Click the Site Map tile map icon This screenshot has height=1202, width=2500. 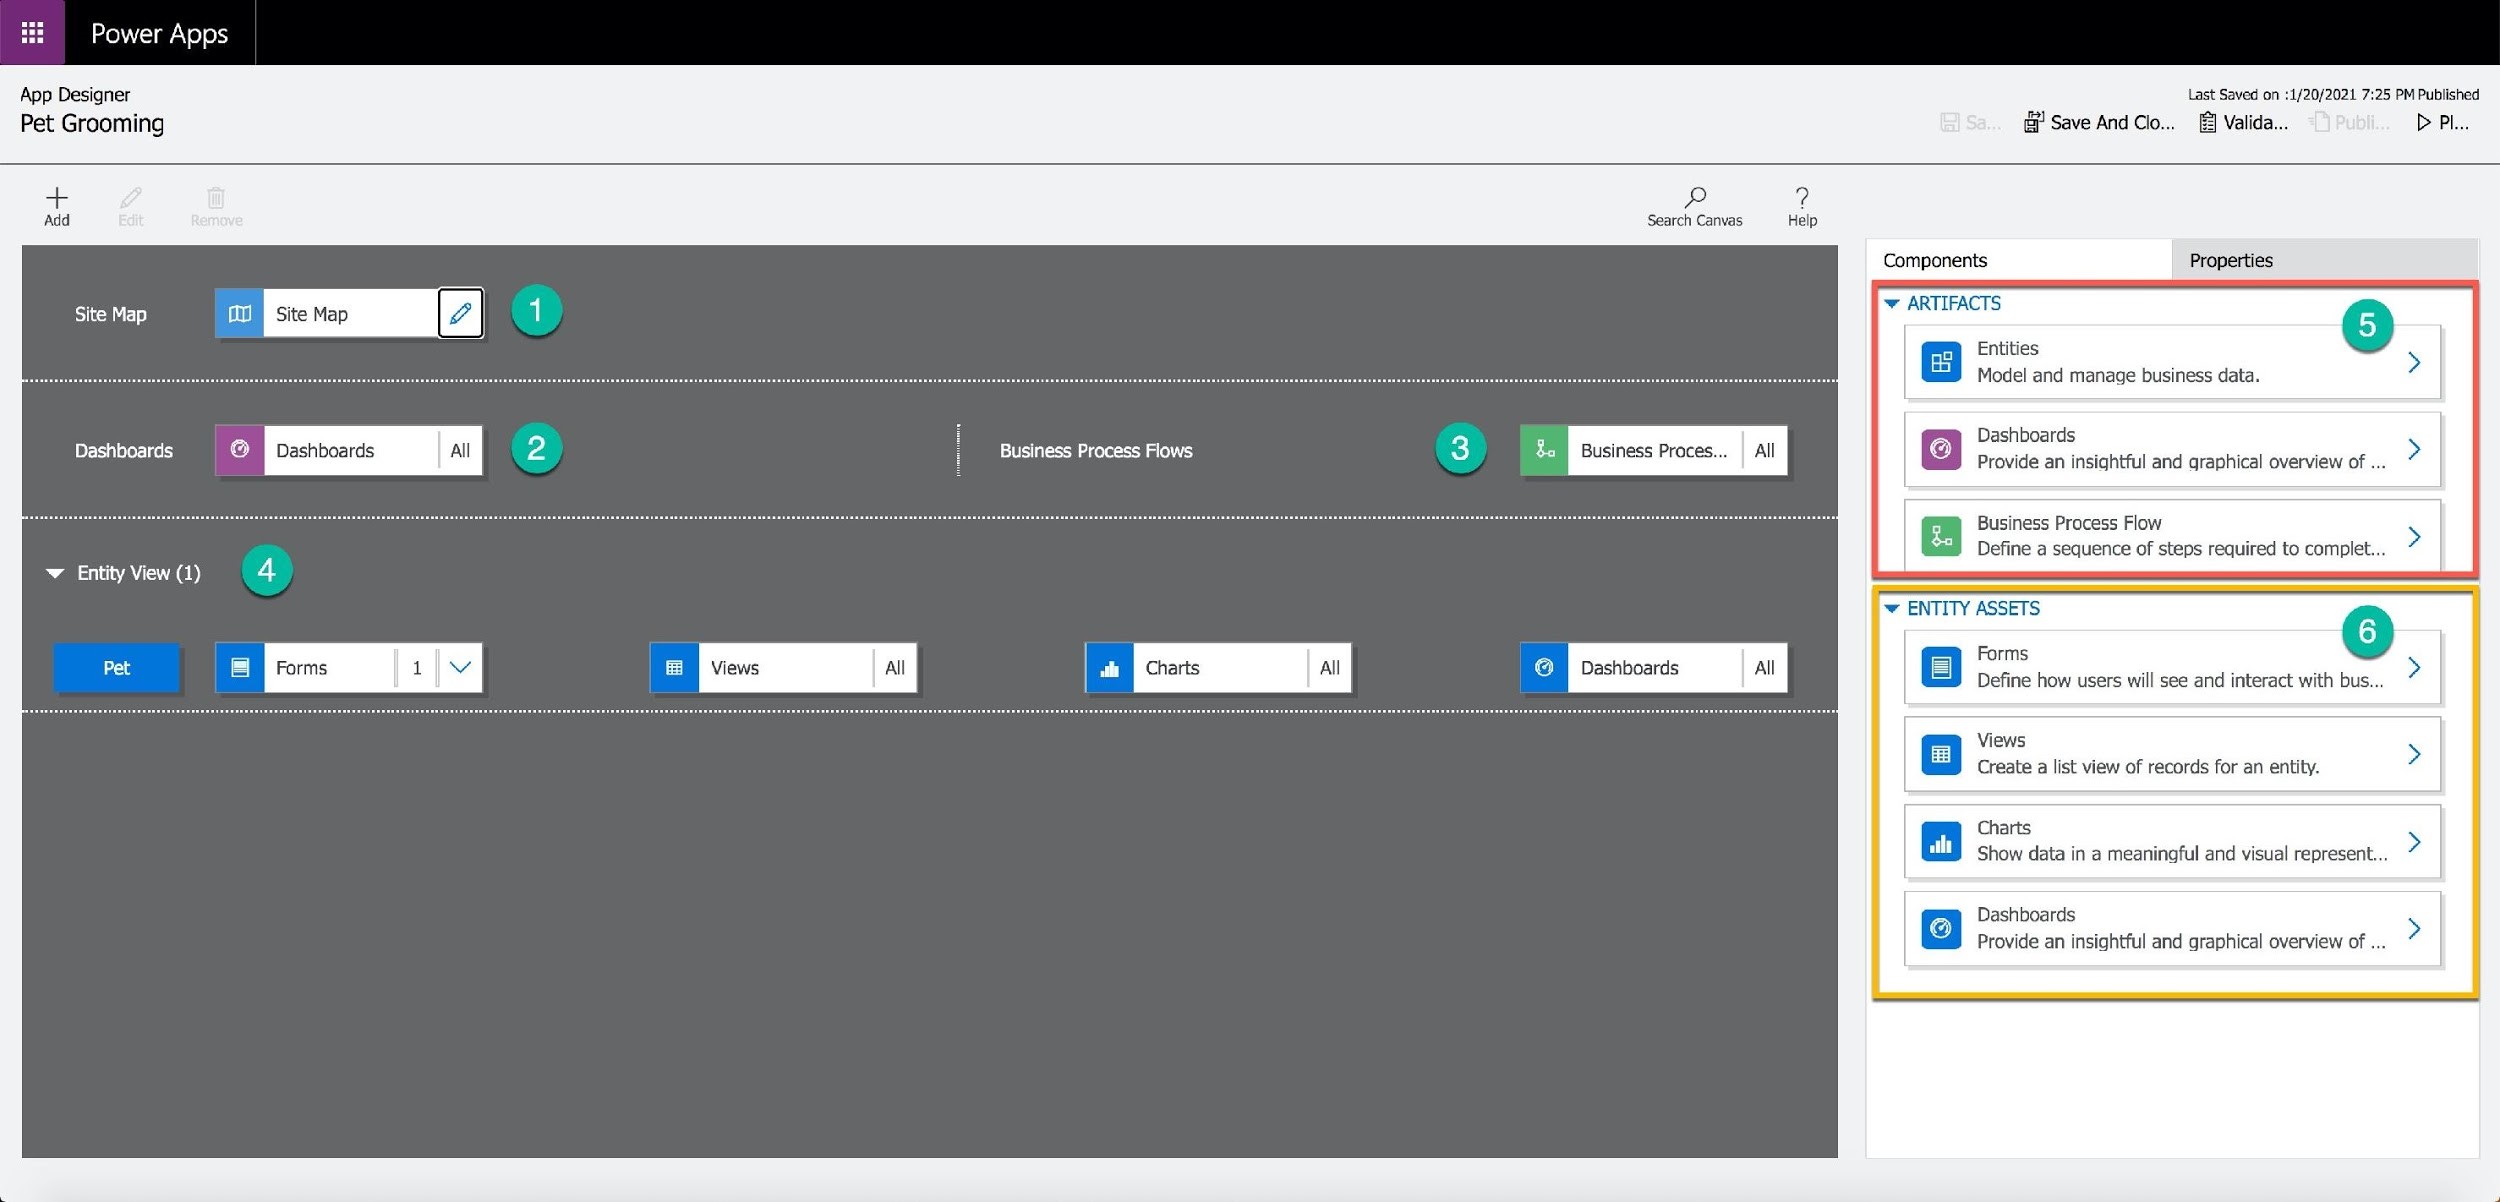click(x=240, y=313)
